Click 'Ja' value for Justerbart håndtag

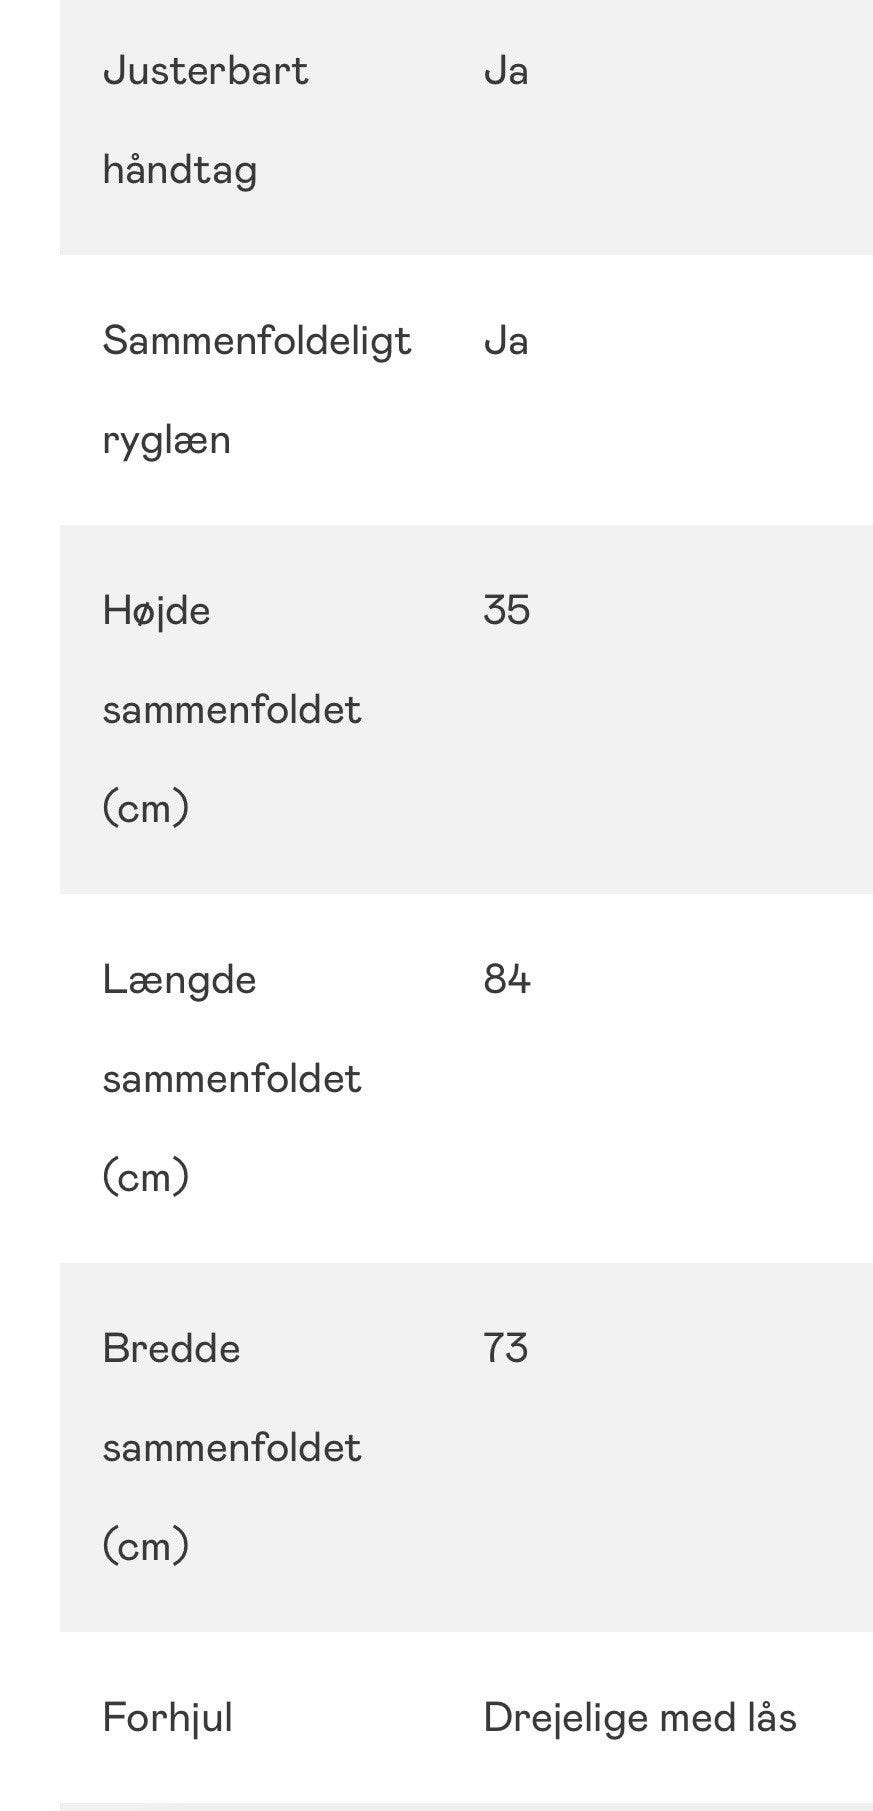[x=506, y=71]
